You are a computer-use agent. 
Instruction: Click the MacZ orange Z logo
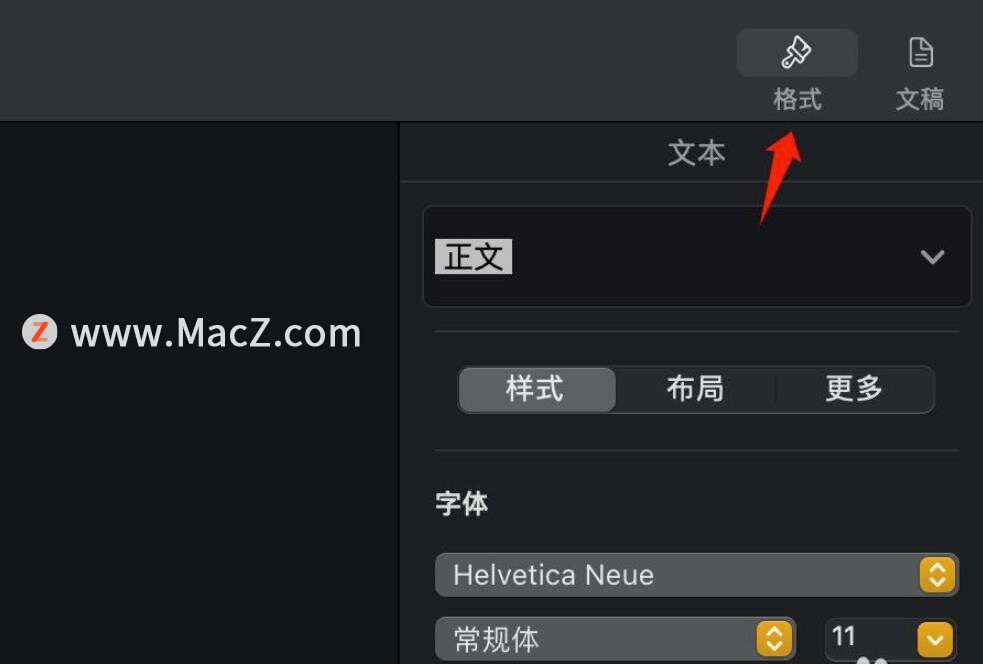click(39, 332)
